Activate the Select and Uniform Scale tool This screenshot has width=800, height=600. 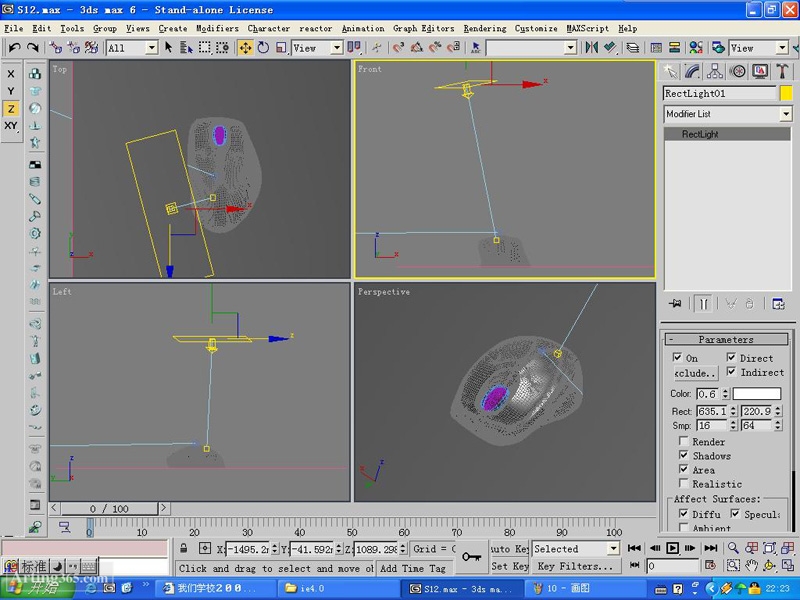click(281, 47)
